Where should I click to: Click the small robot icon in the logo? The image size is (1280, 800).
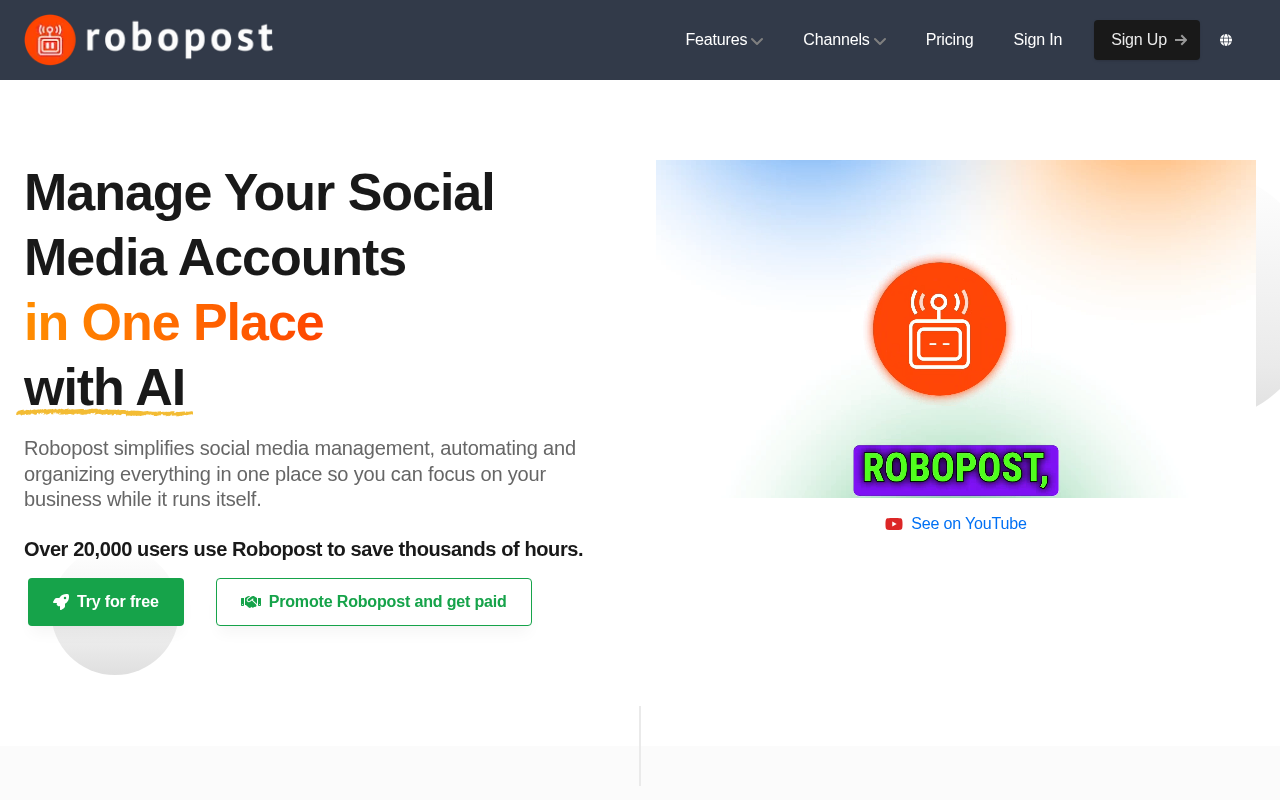tap(50, 40)
